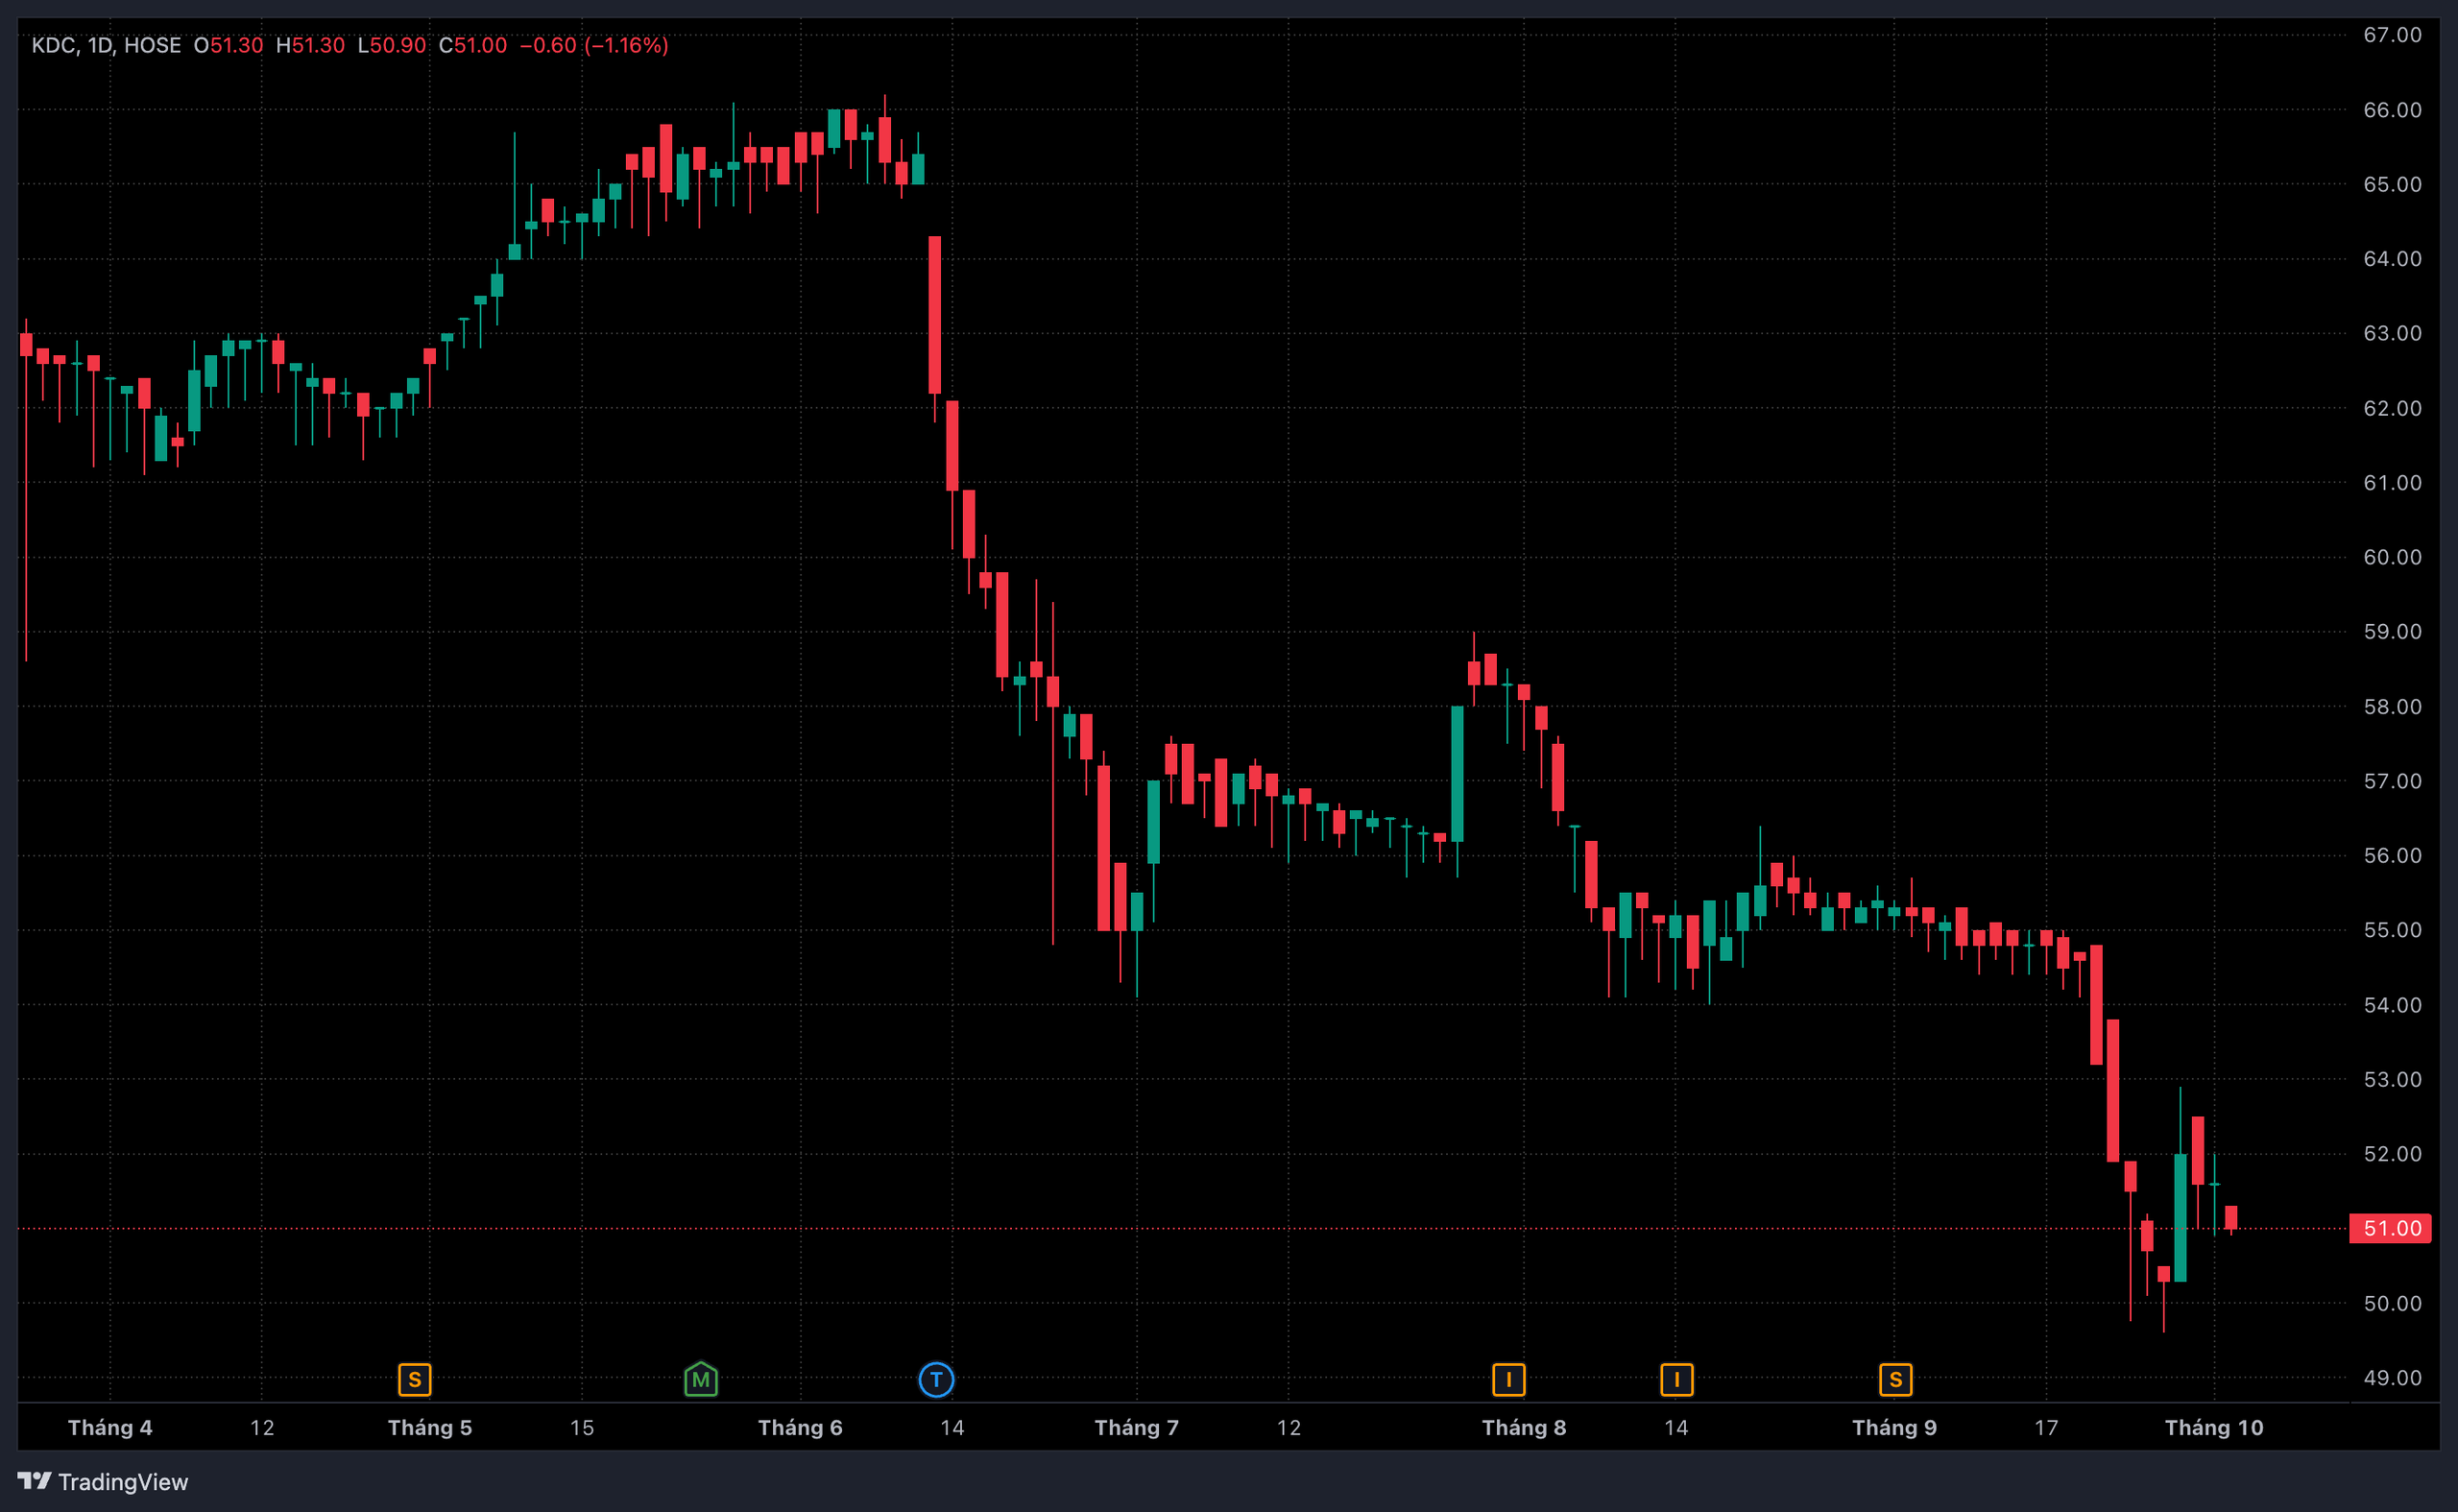Click the 54.00 price axis label
Viewport: 2458px width, 1512px height.
point(2392,1005)
